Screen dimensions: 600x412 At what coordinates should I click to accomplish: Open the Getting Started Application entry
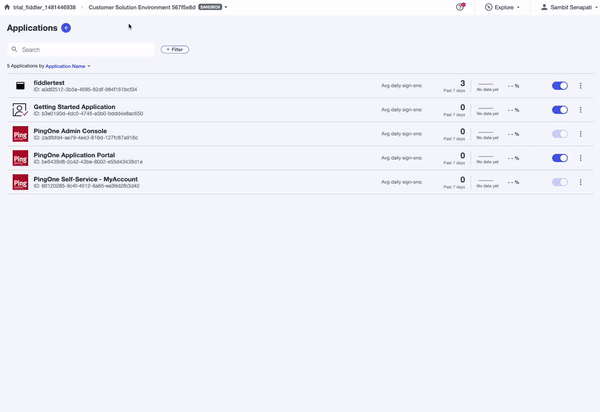[x=74, y=107]
